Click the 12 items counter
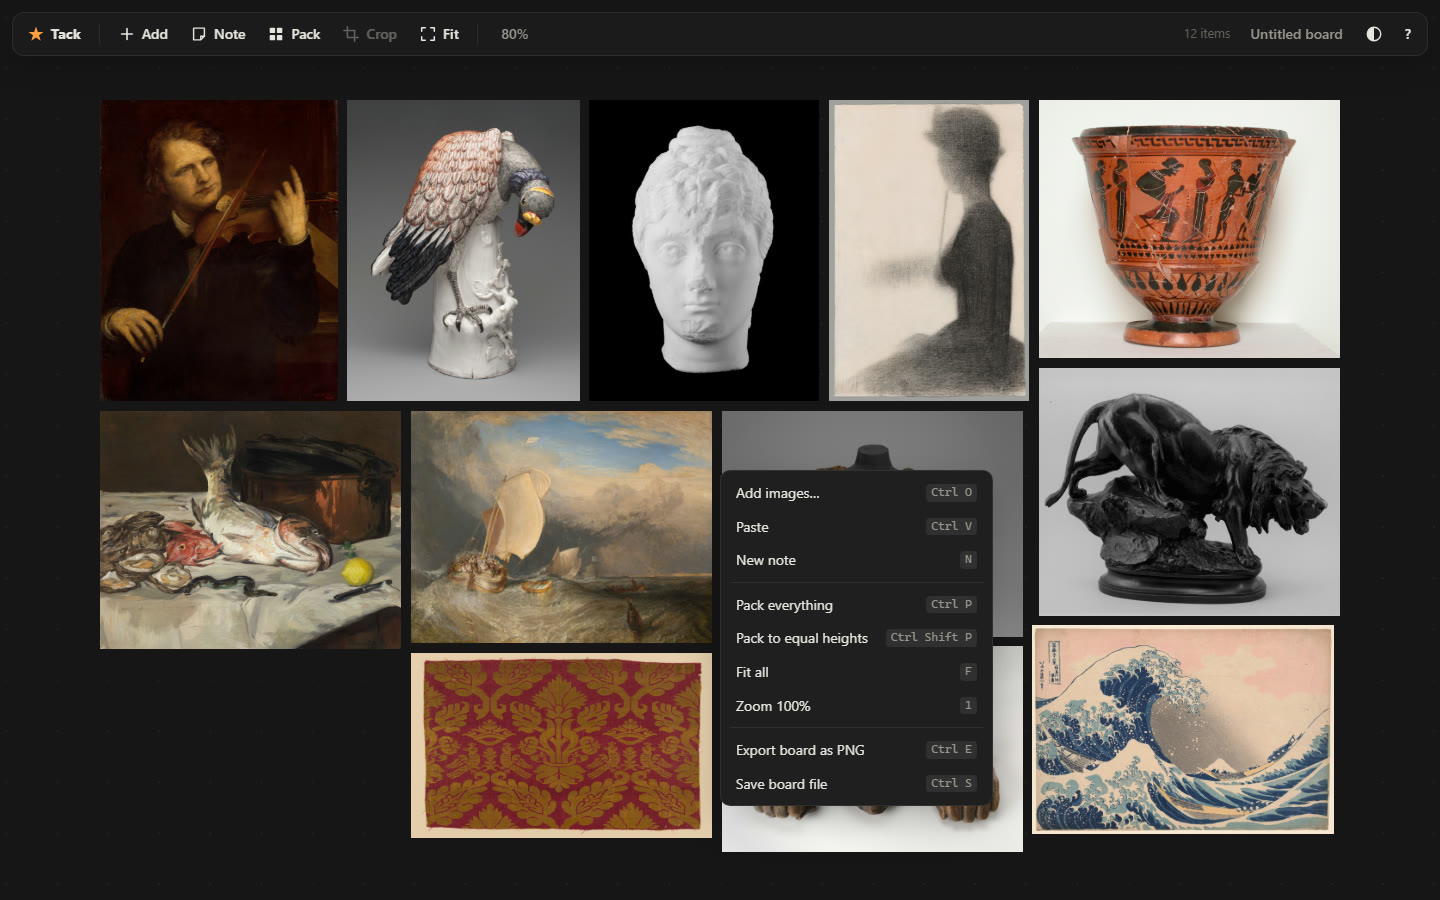Image resolution: width=1440 pixels, height=900 pixels. click(x=1207, y=34)
